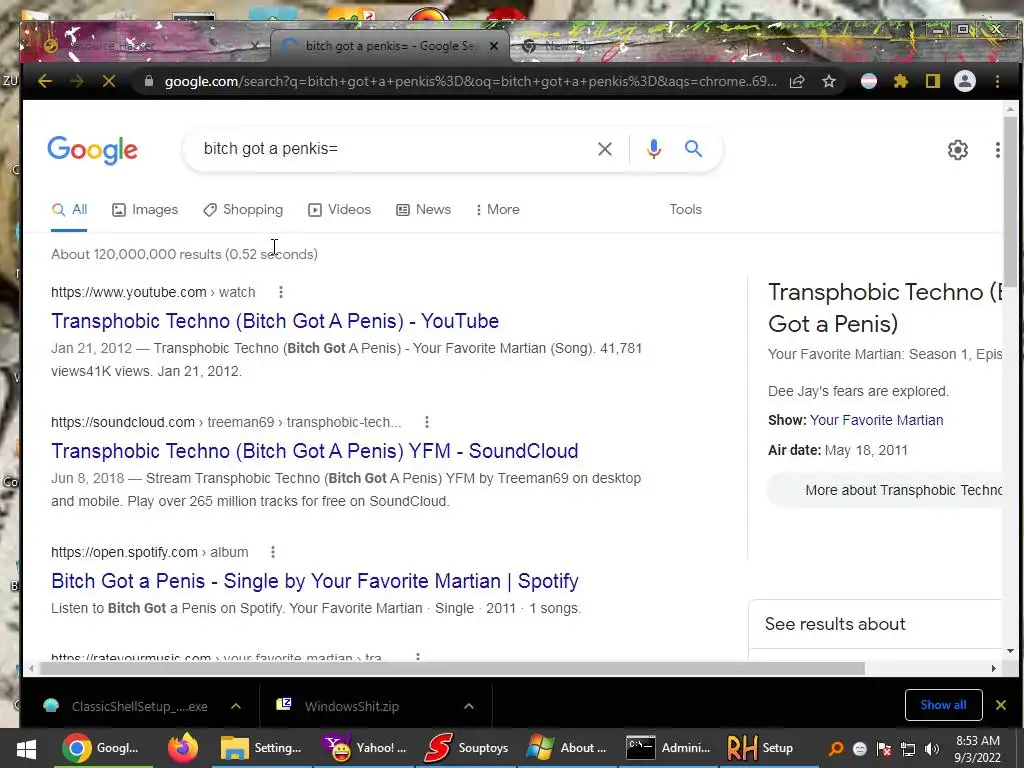The width and height of the screenshot is (1024, 768).
Task: Switch to the Images tab
Action: 145,210
